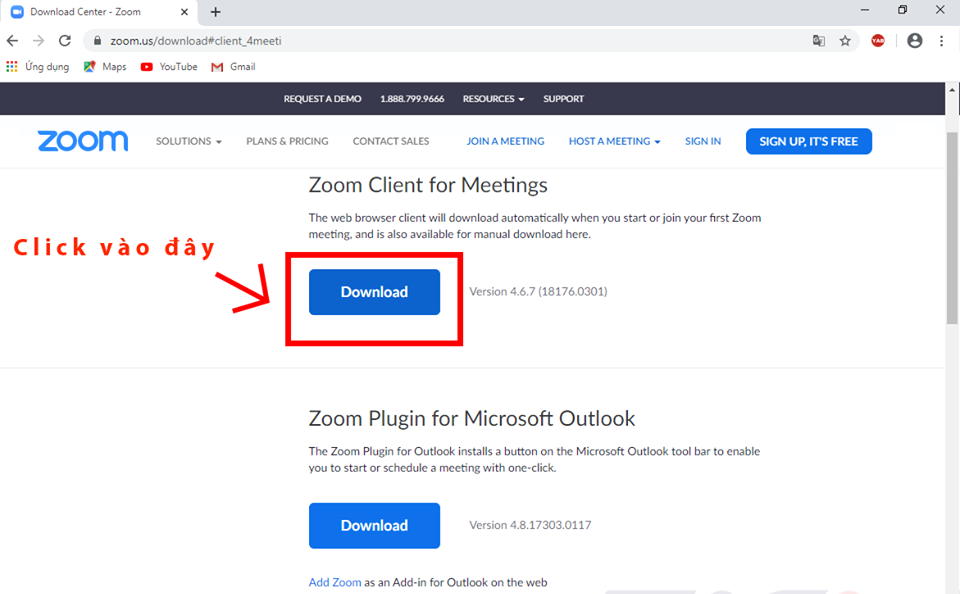Open a new browser tab
Viewport: 960px width, 594px height.
coord(216,12)
